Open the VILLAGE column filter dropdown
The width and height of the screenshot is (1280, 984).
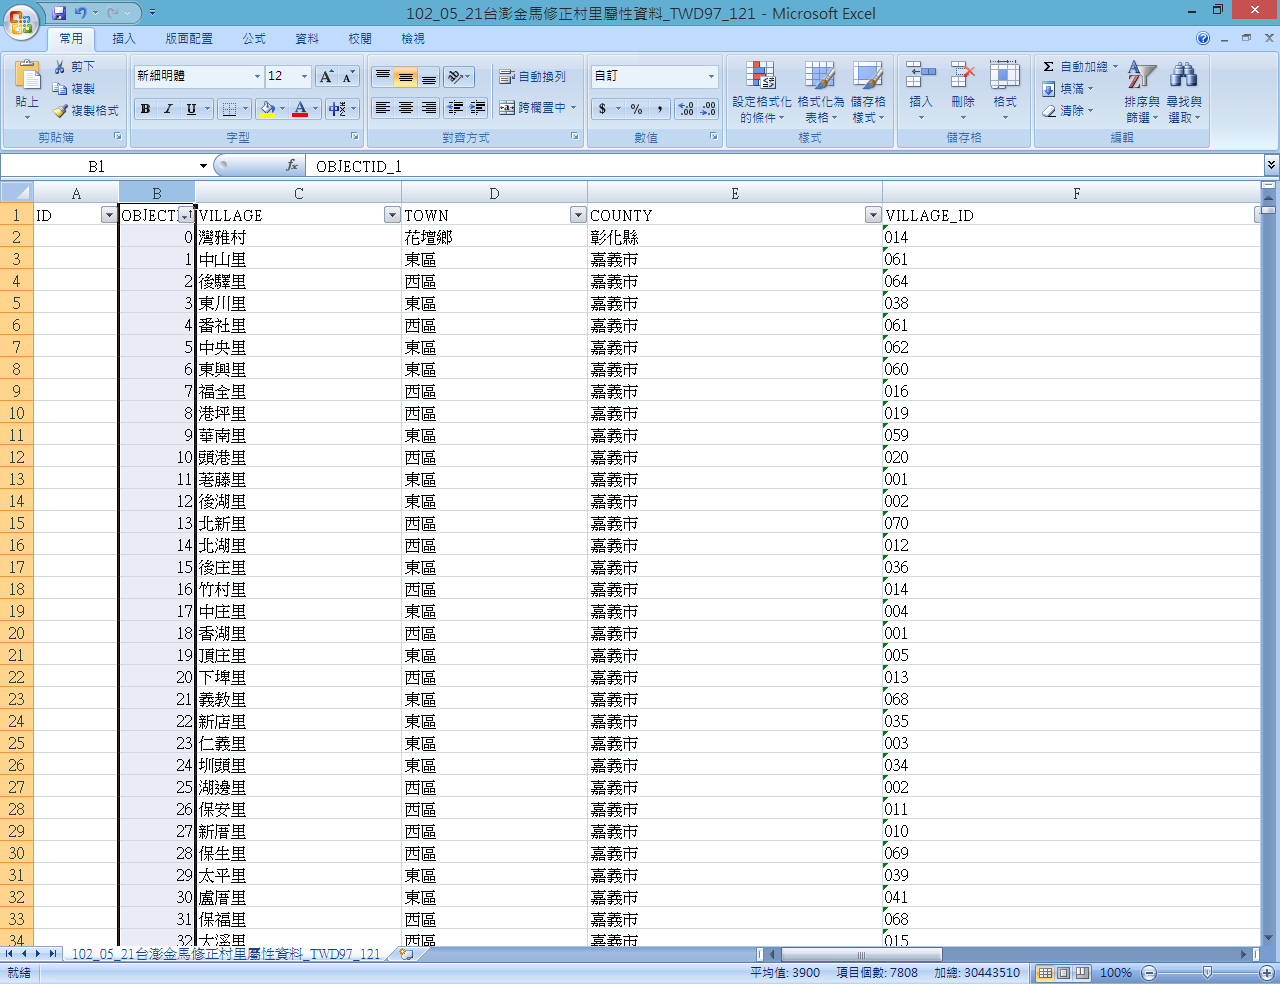tap(392, 215)
